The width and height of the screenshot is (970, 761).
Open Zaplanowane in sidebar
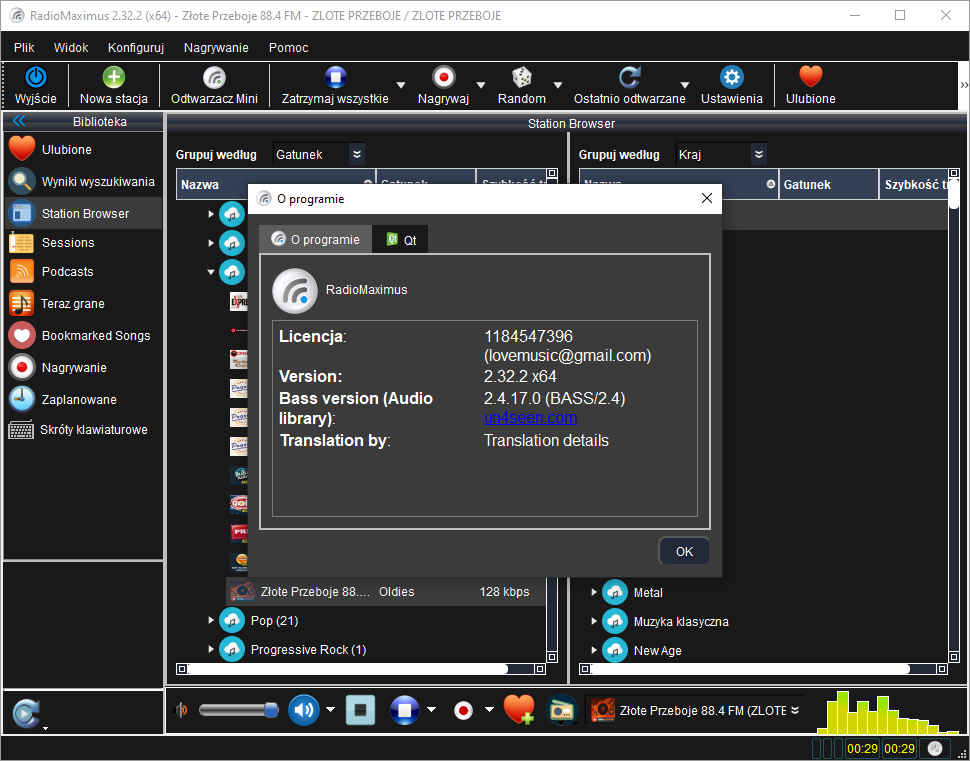(x=83, y=400)
